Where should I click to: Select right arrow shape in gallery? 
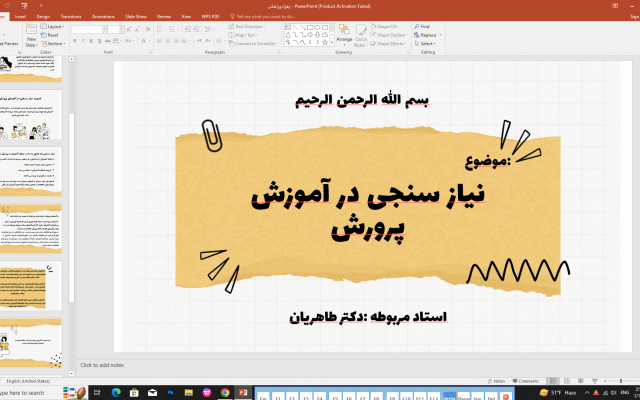[310, 35]
